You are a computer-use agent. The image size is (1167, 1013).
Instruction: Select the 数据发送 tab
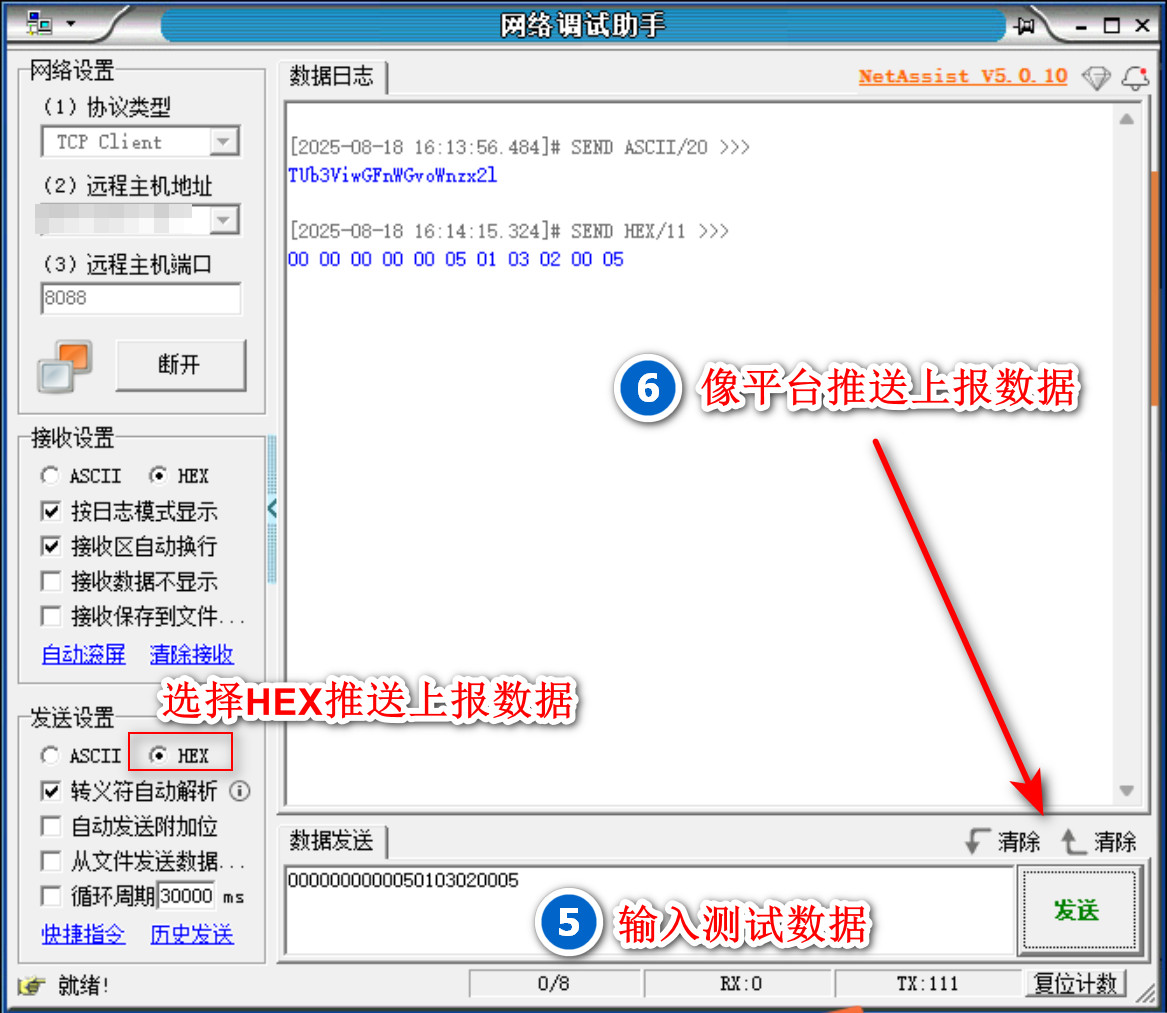[331, 841]
